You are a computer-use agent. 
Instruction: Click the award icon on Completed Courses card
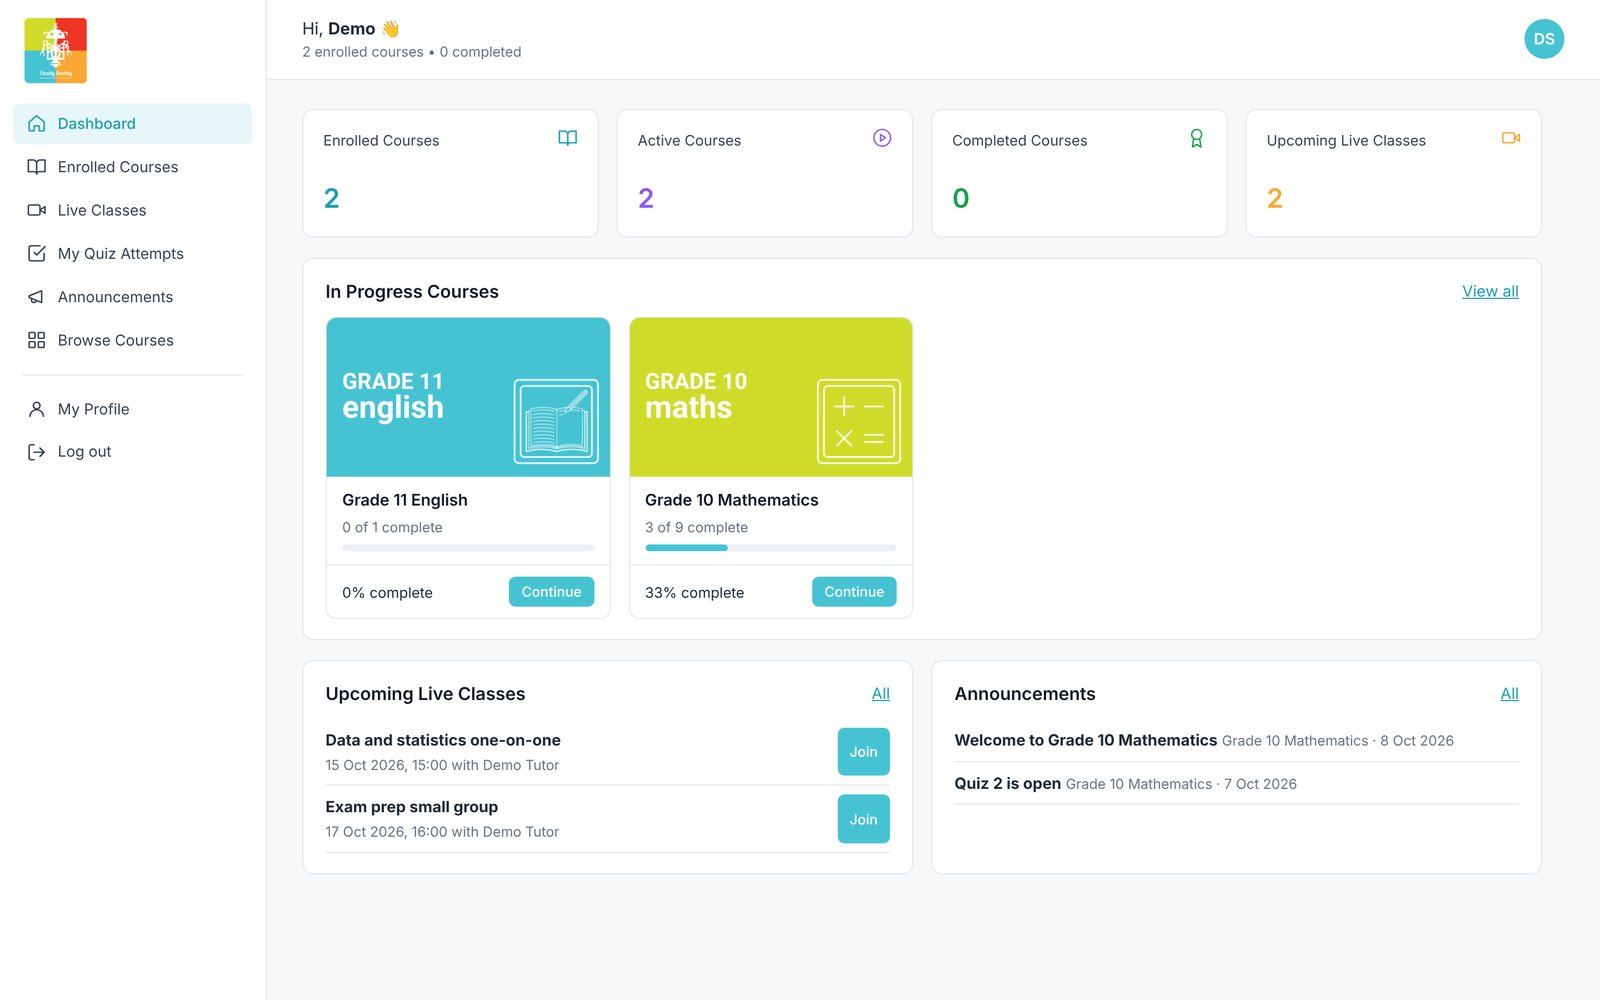point(1196,138)
